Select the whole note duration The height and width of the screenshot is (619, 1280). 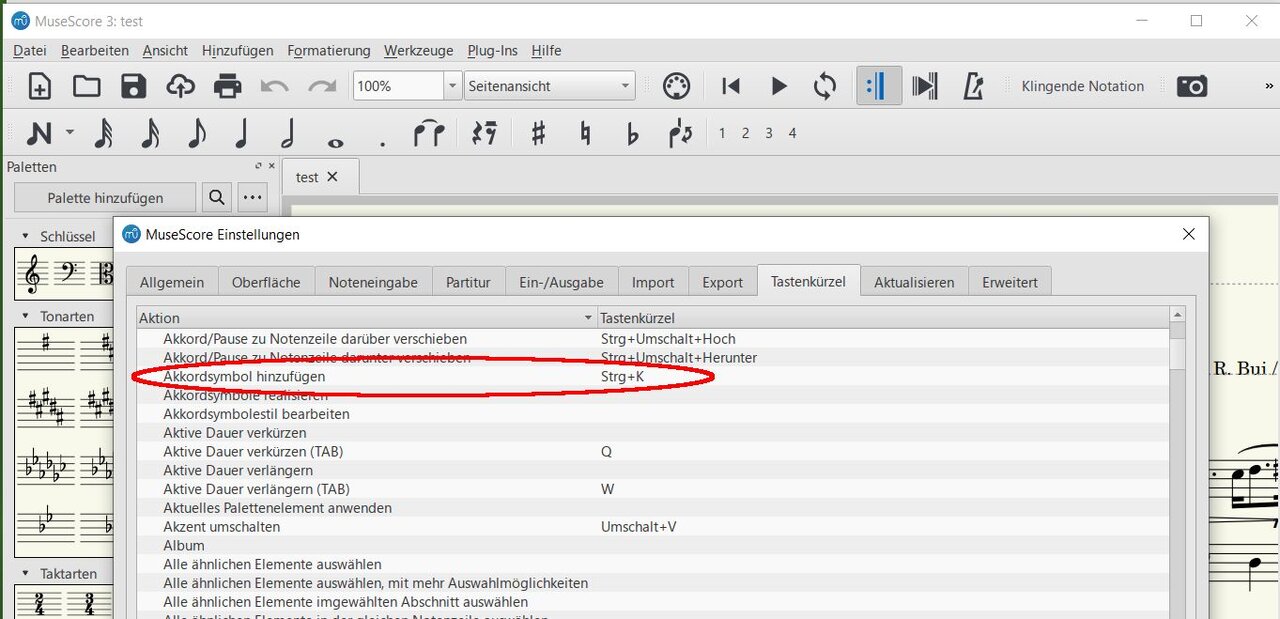(335, 142)
